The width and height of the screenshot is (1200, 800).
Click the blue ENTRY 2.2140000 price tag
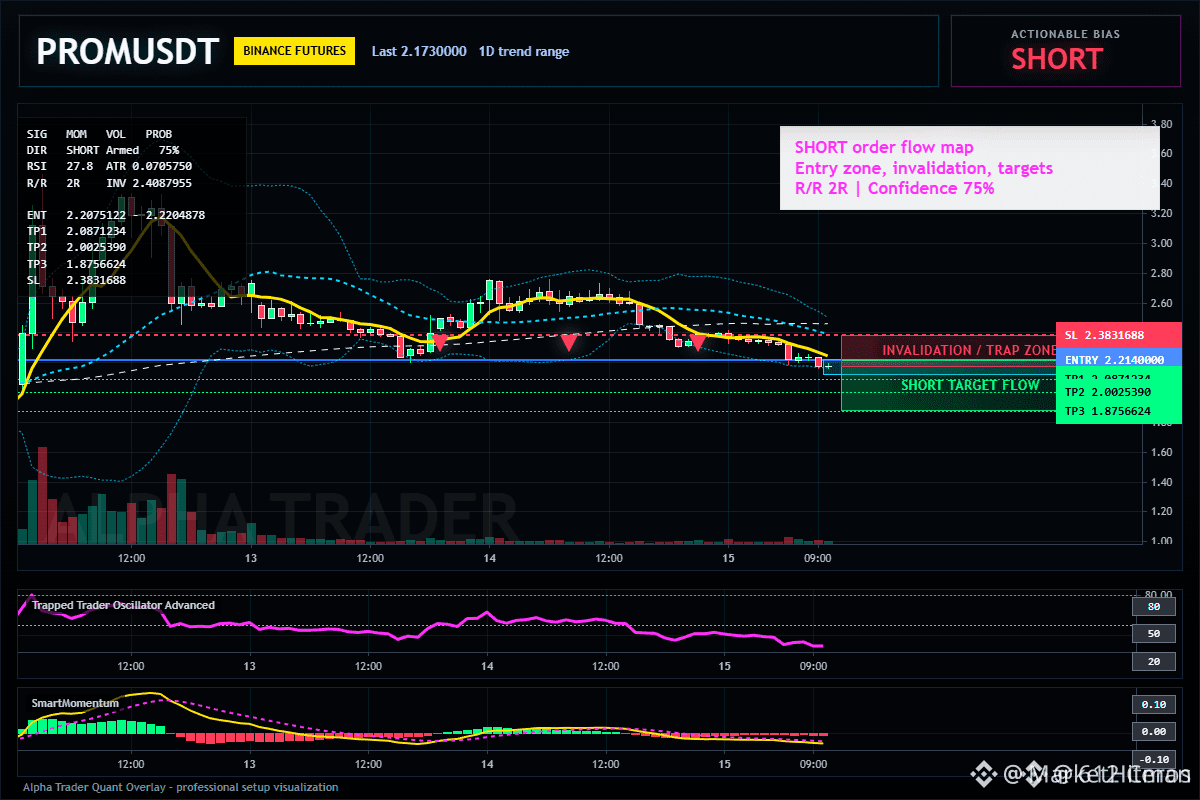point(1118,359)
